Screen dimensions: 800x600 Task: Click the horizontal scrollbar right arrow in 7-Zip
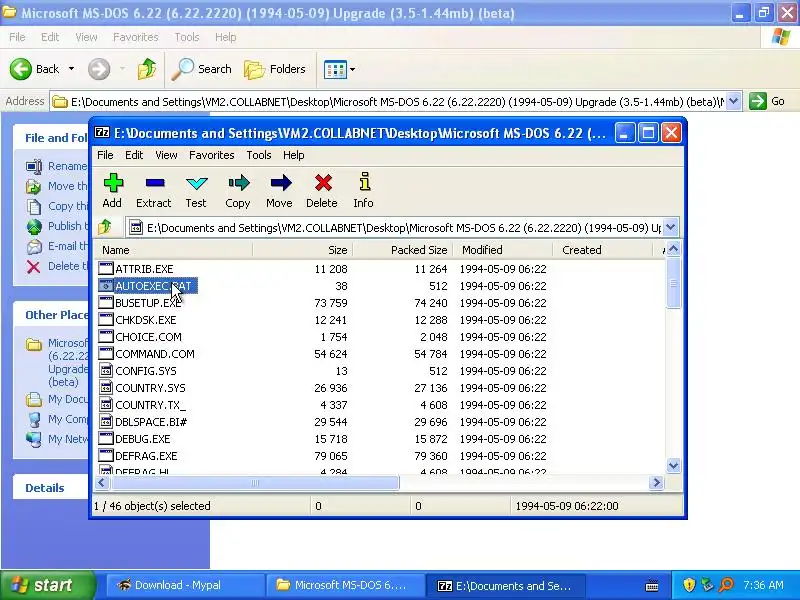(x=656, y=482)
